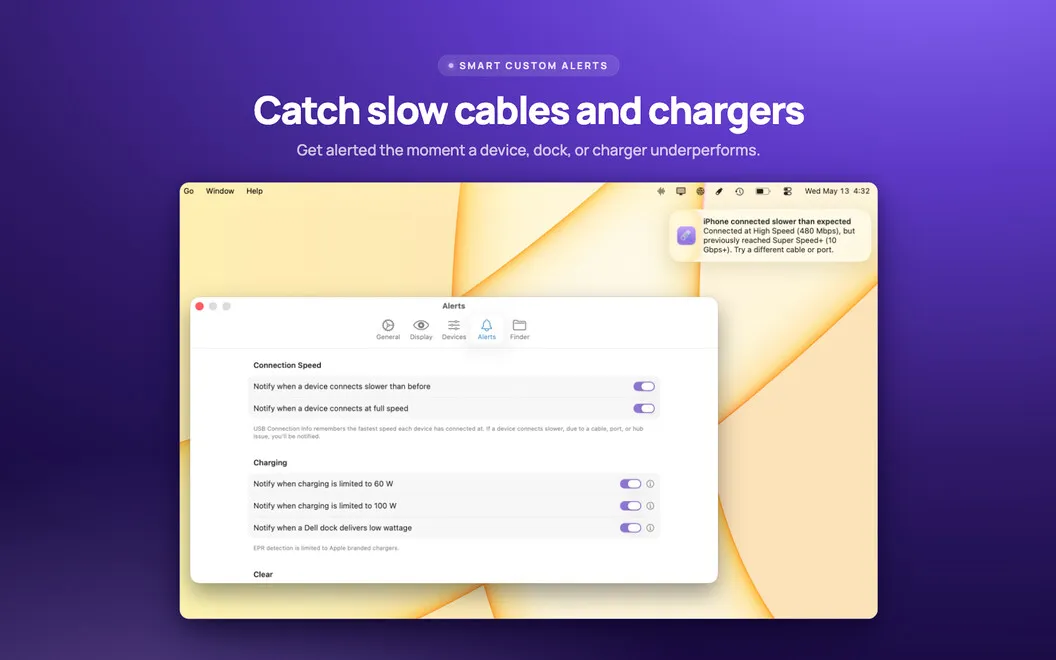This screenshot has height=660, width=1056.
Task: Open the Finder tab
Action: [519, 329]
